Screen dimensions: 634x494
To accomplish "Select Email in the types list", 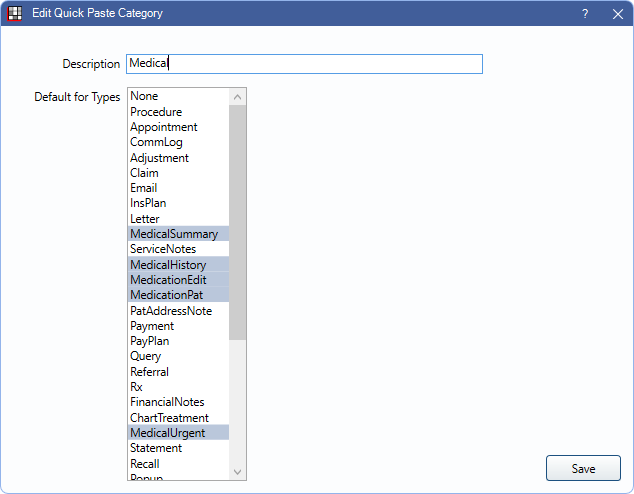I will tap(178, 188).
